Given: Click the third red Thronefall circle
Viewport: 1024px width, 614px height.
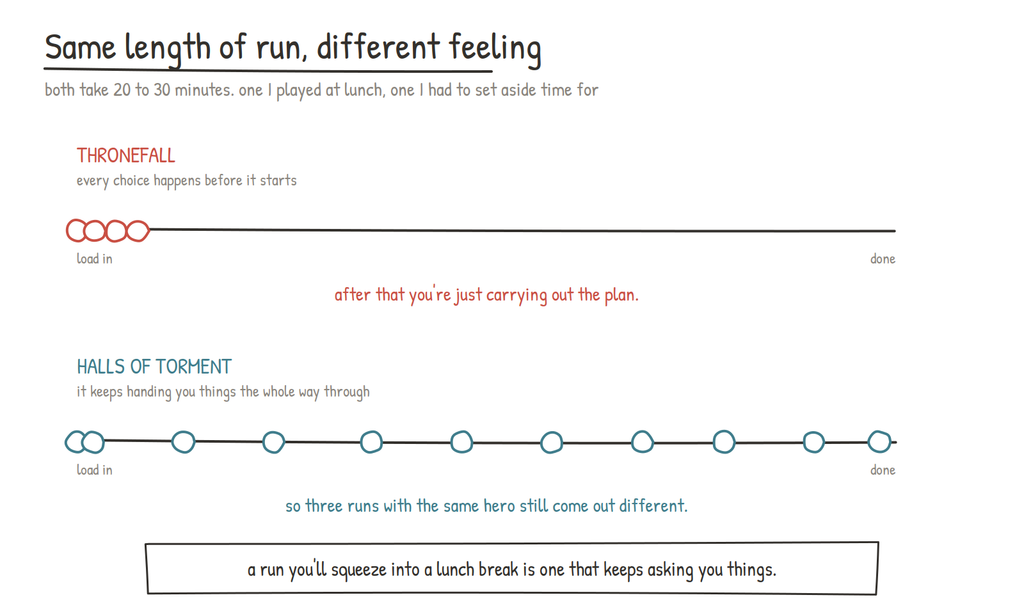Looking at the screenshot, I should (x=116, y=231).
